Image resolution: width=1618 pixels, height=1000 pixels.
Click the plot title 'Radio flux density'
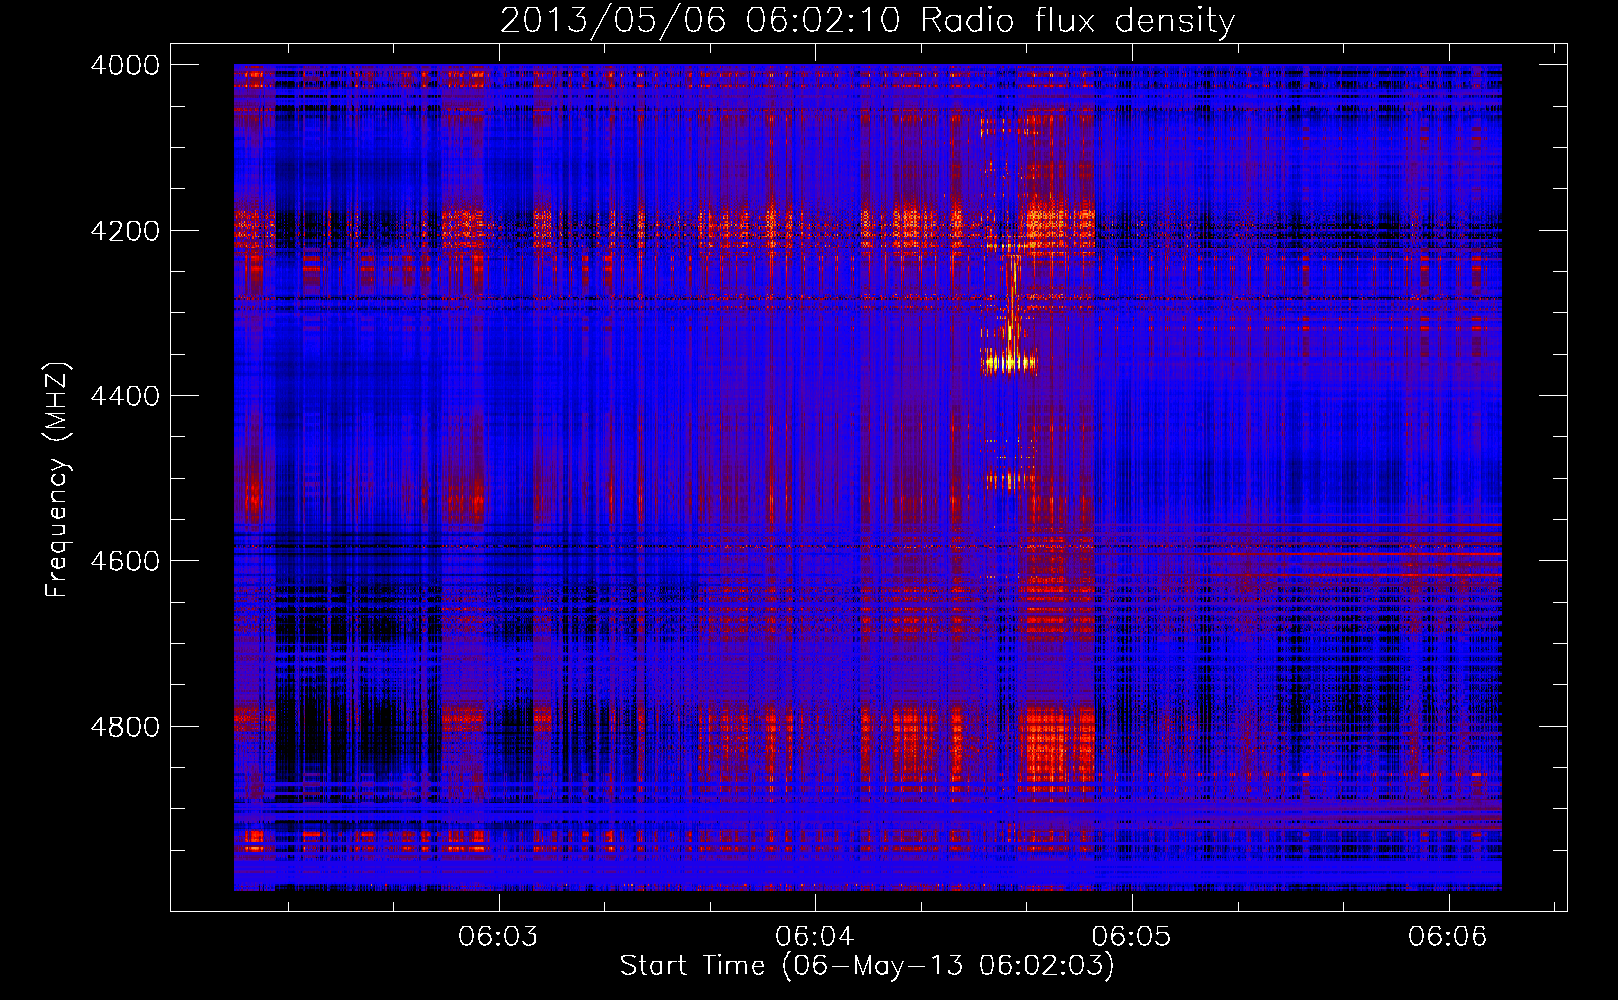(1077, 20)
